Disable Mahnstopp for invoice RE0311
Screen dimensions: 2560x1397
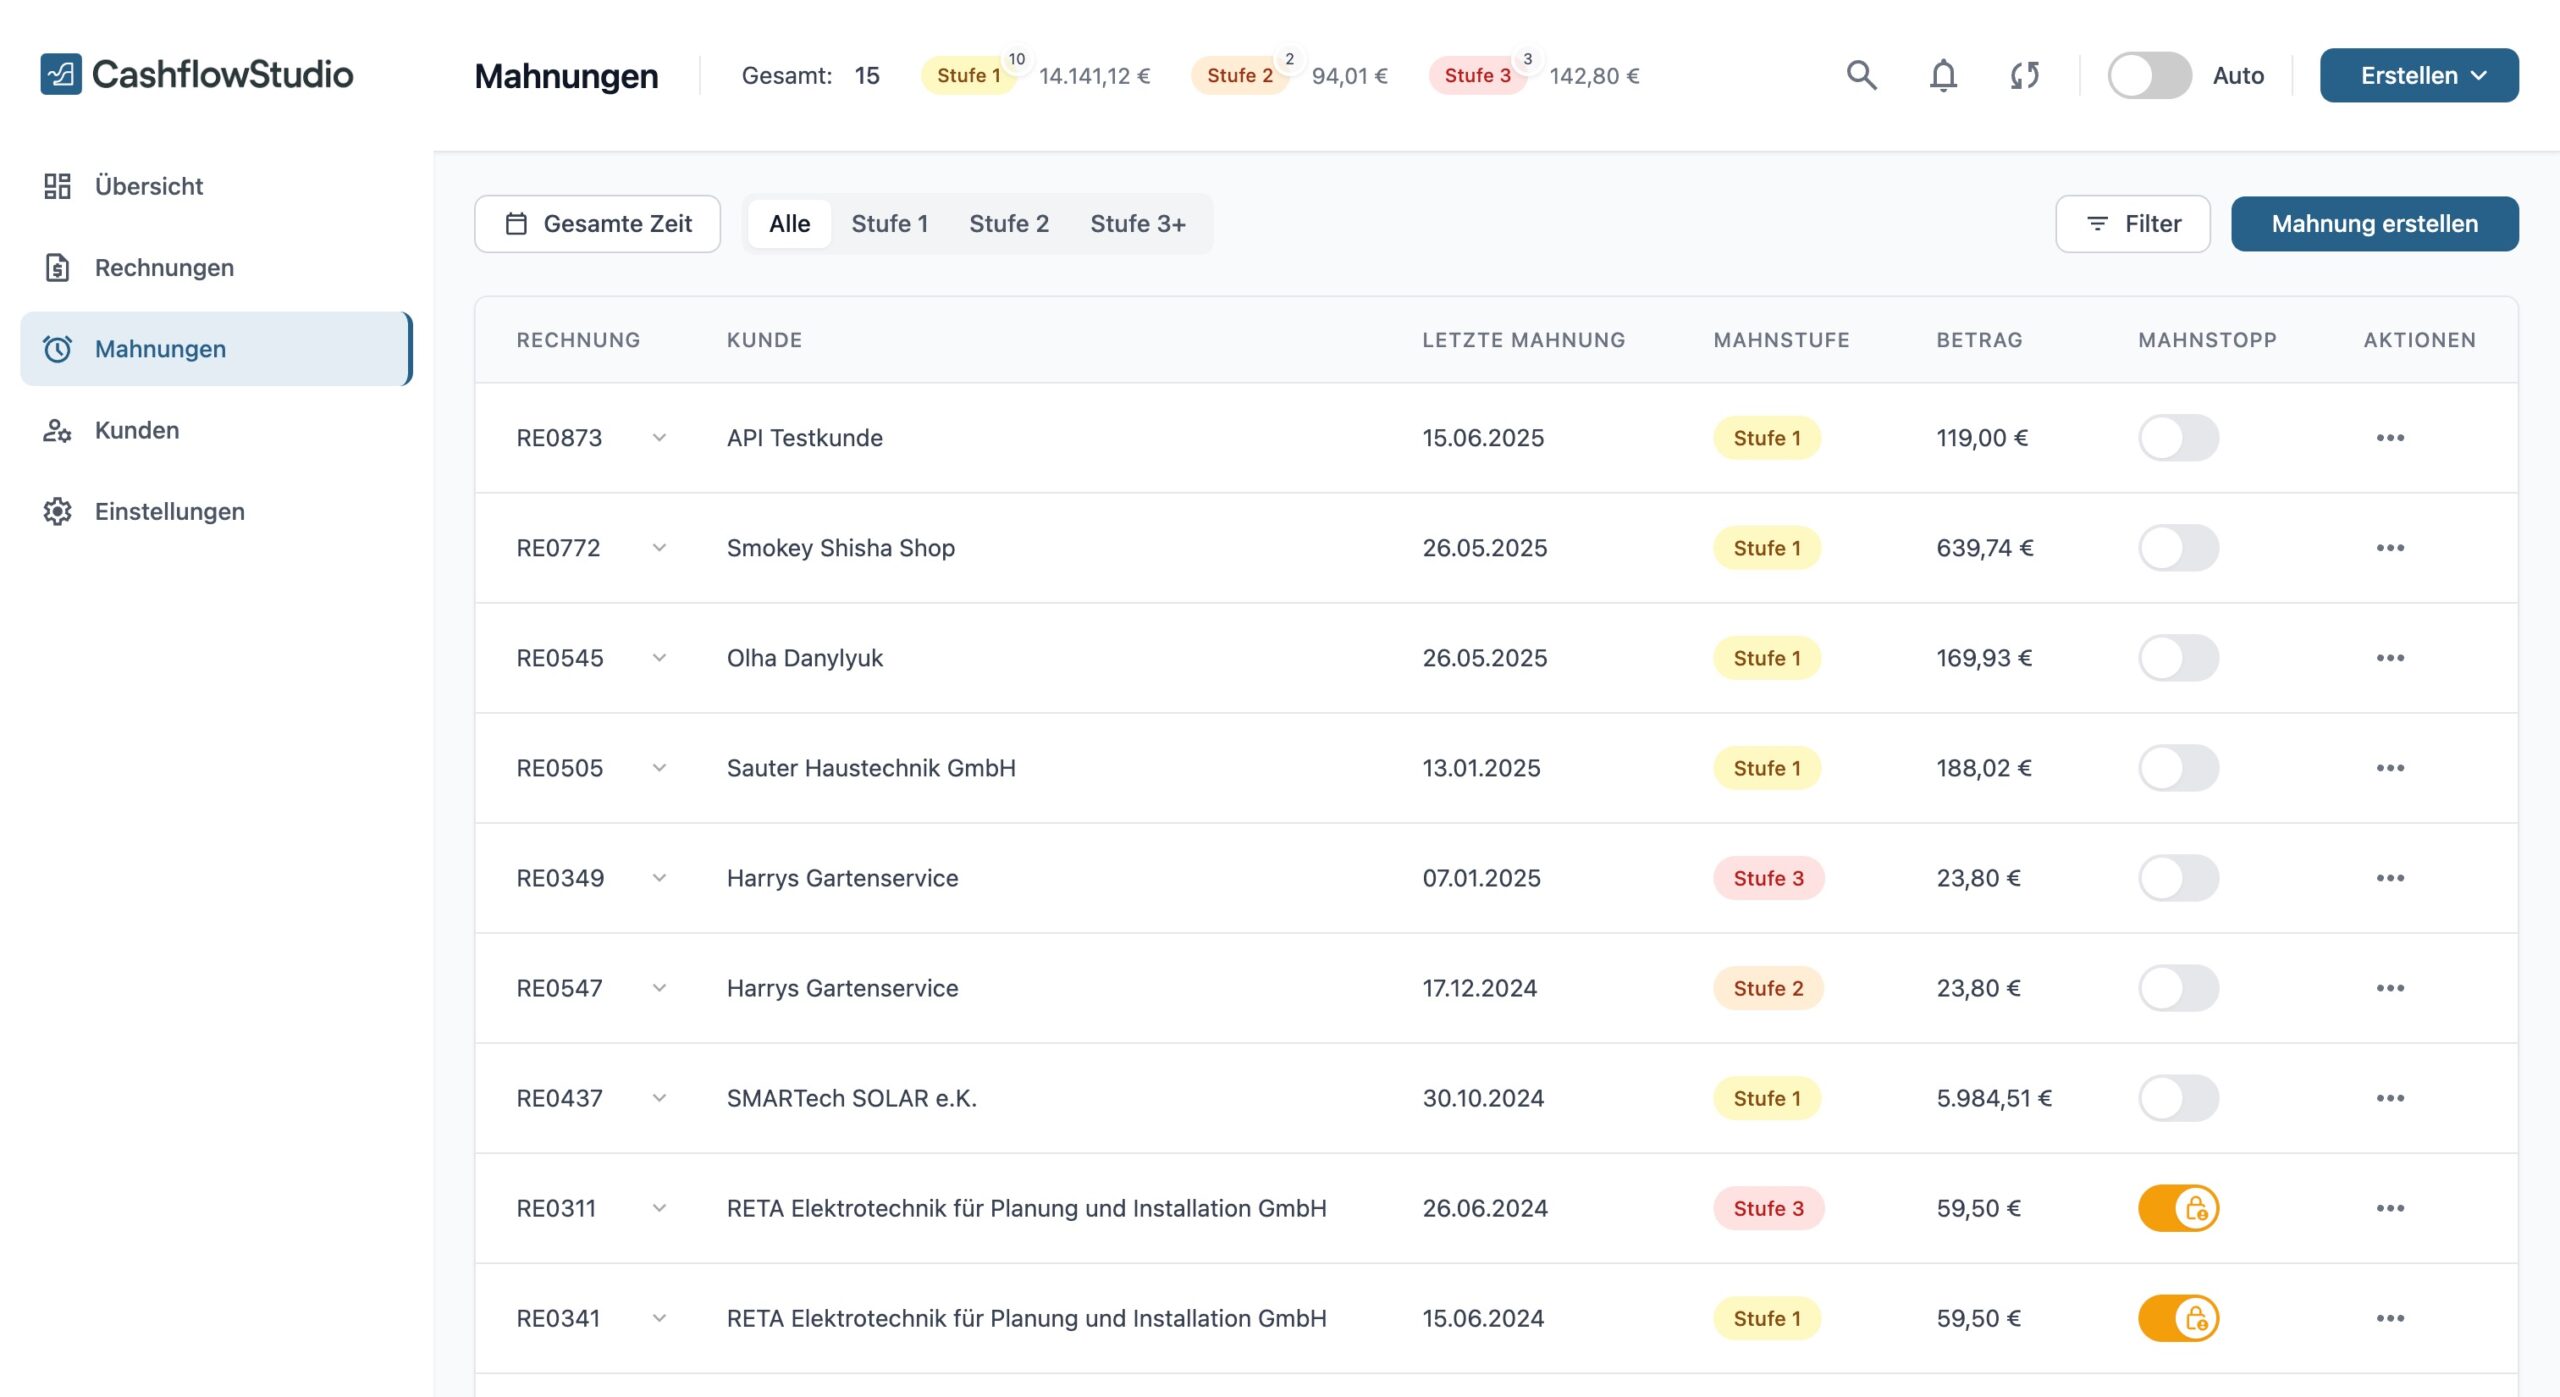2178,1208
